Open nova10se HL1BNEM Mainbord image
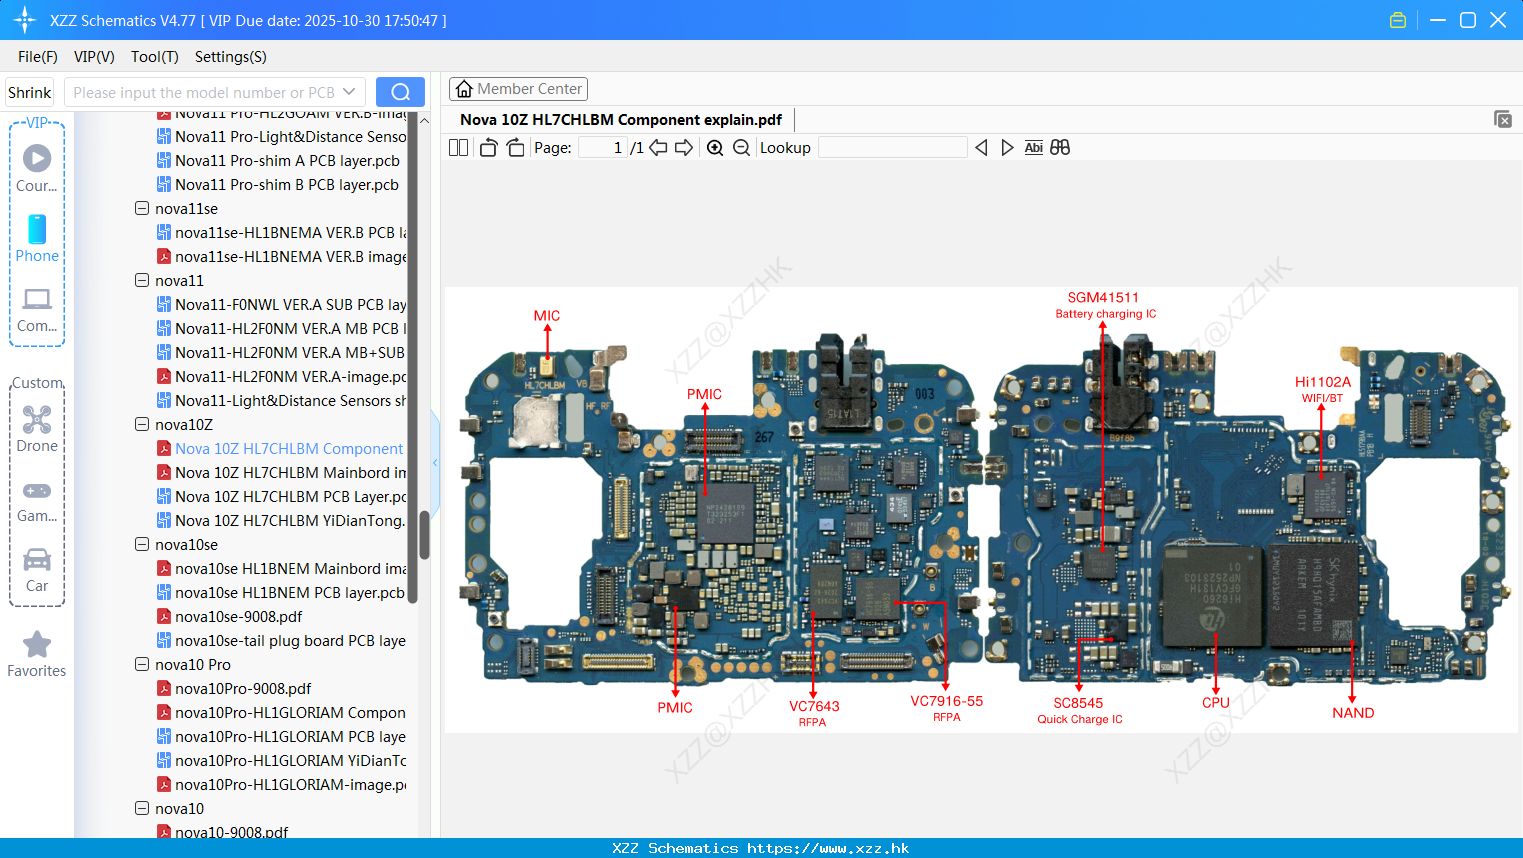The height and width of the screenshot is (858, 1523). tap(282, 568)
